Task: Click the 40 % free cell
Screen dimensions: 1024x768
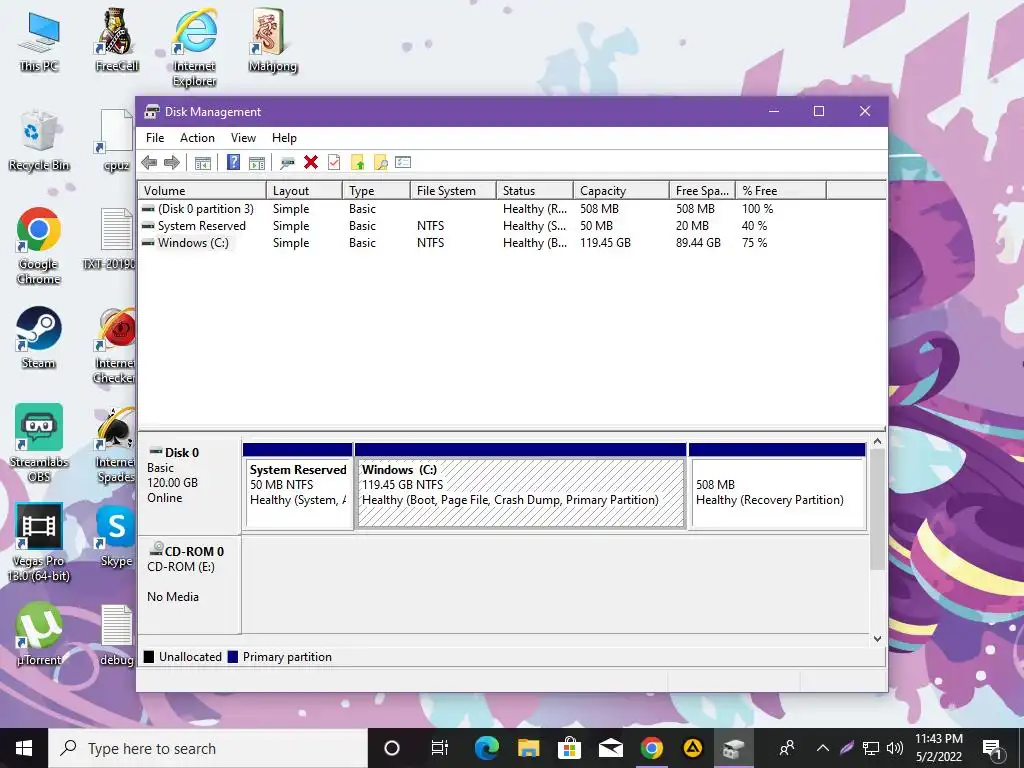Action: click(x=754, y=226)
